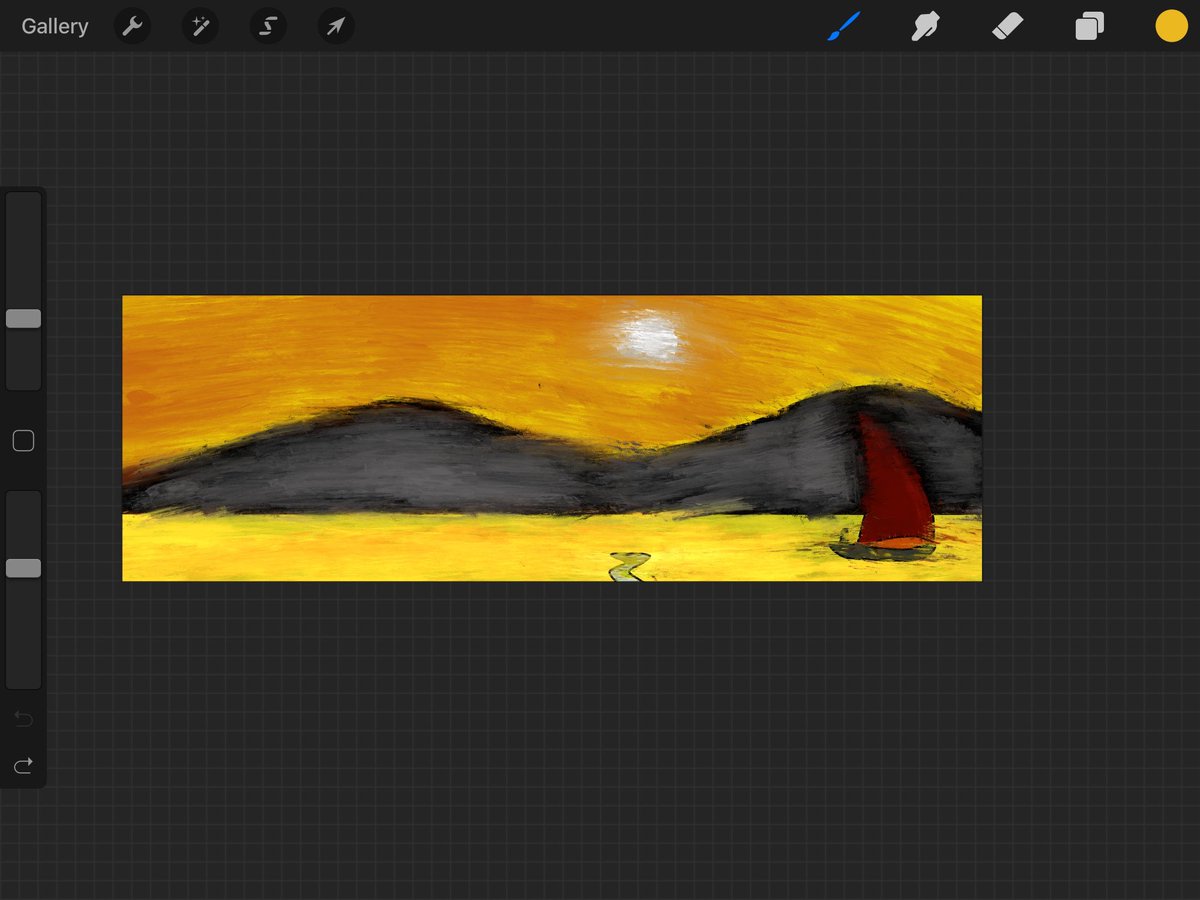The width and height of the screenshot is (1200, 900).
Task: Adjust the brush size slider
Action: (x=22, y=317)
